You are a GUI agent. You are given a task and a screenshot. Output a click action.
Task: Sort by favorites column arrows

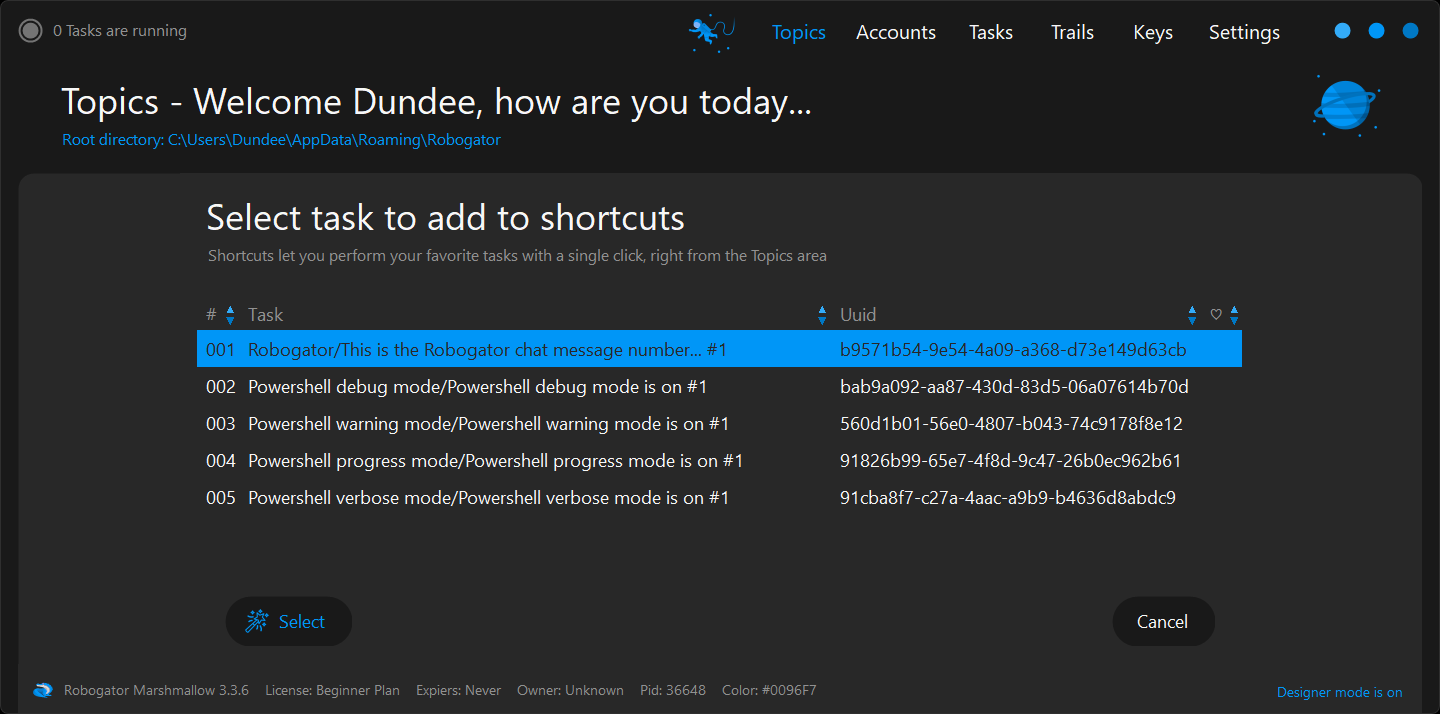pyautogui.click(x=1234, y=315)
